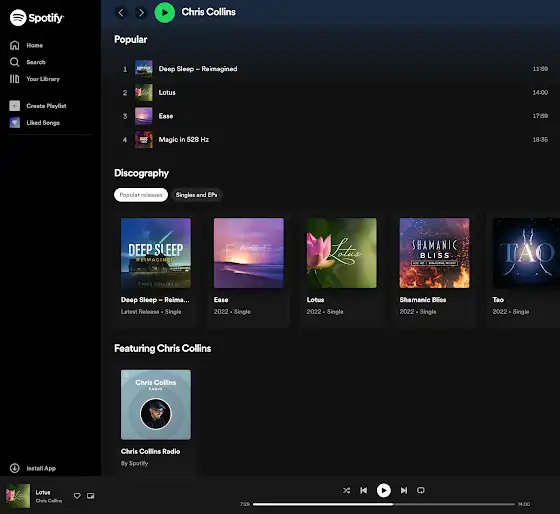Click the Popular section heading
The height and width of the screenshot is (514, 560).
click(131, 40)
